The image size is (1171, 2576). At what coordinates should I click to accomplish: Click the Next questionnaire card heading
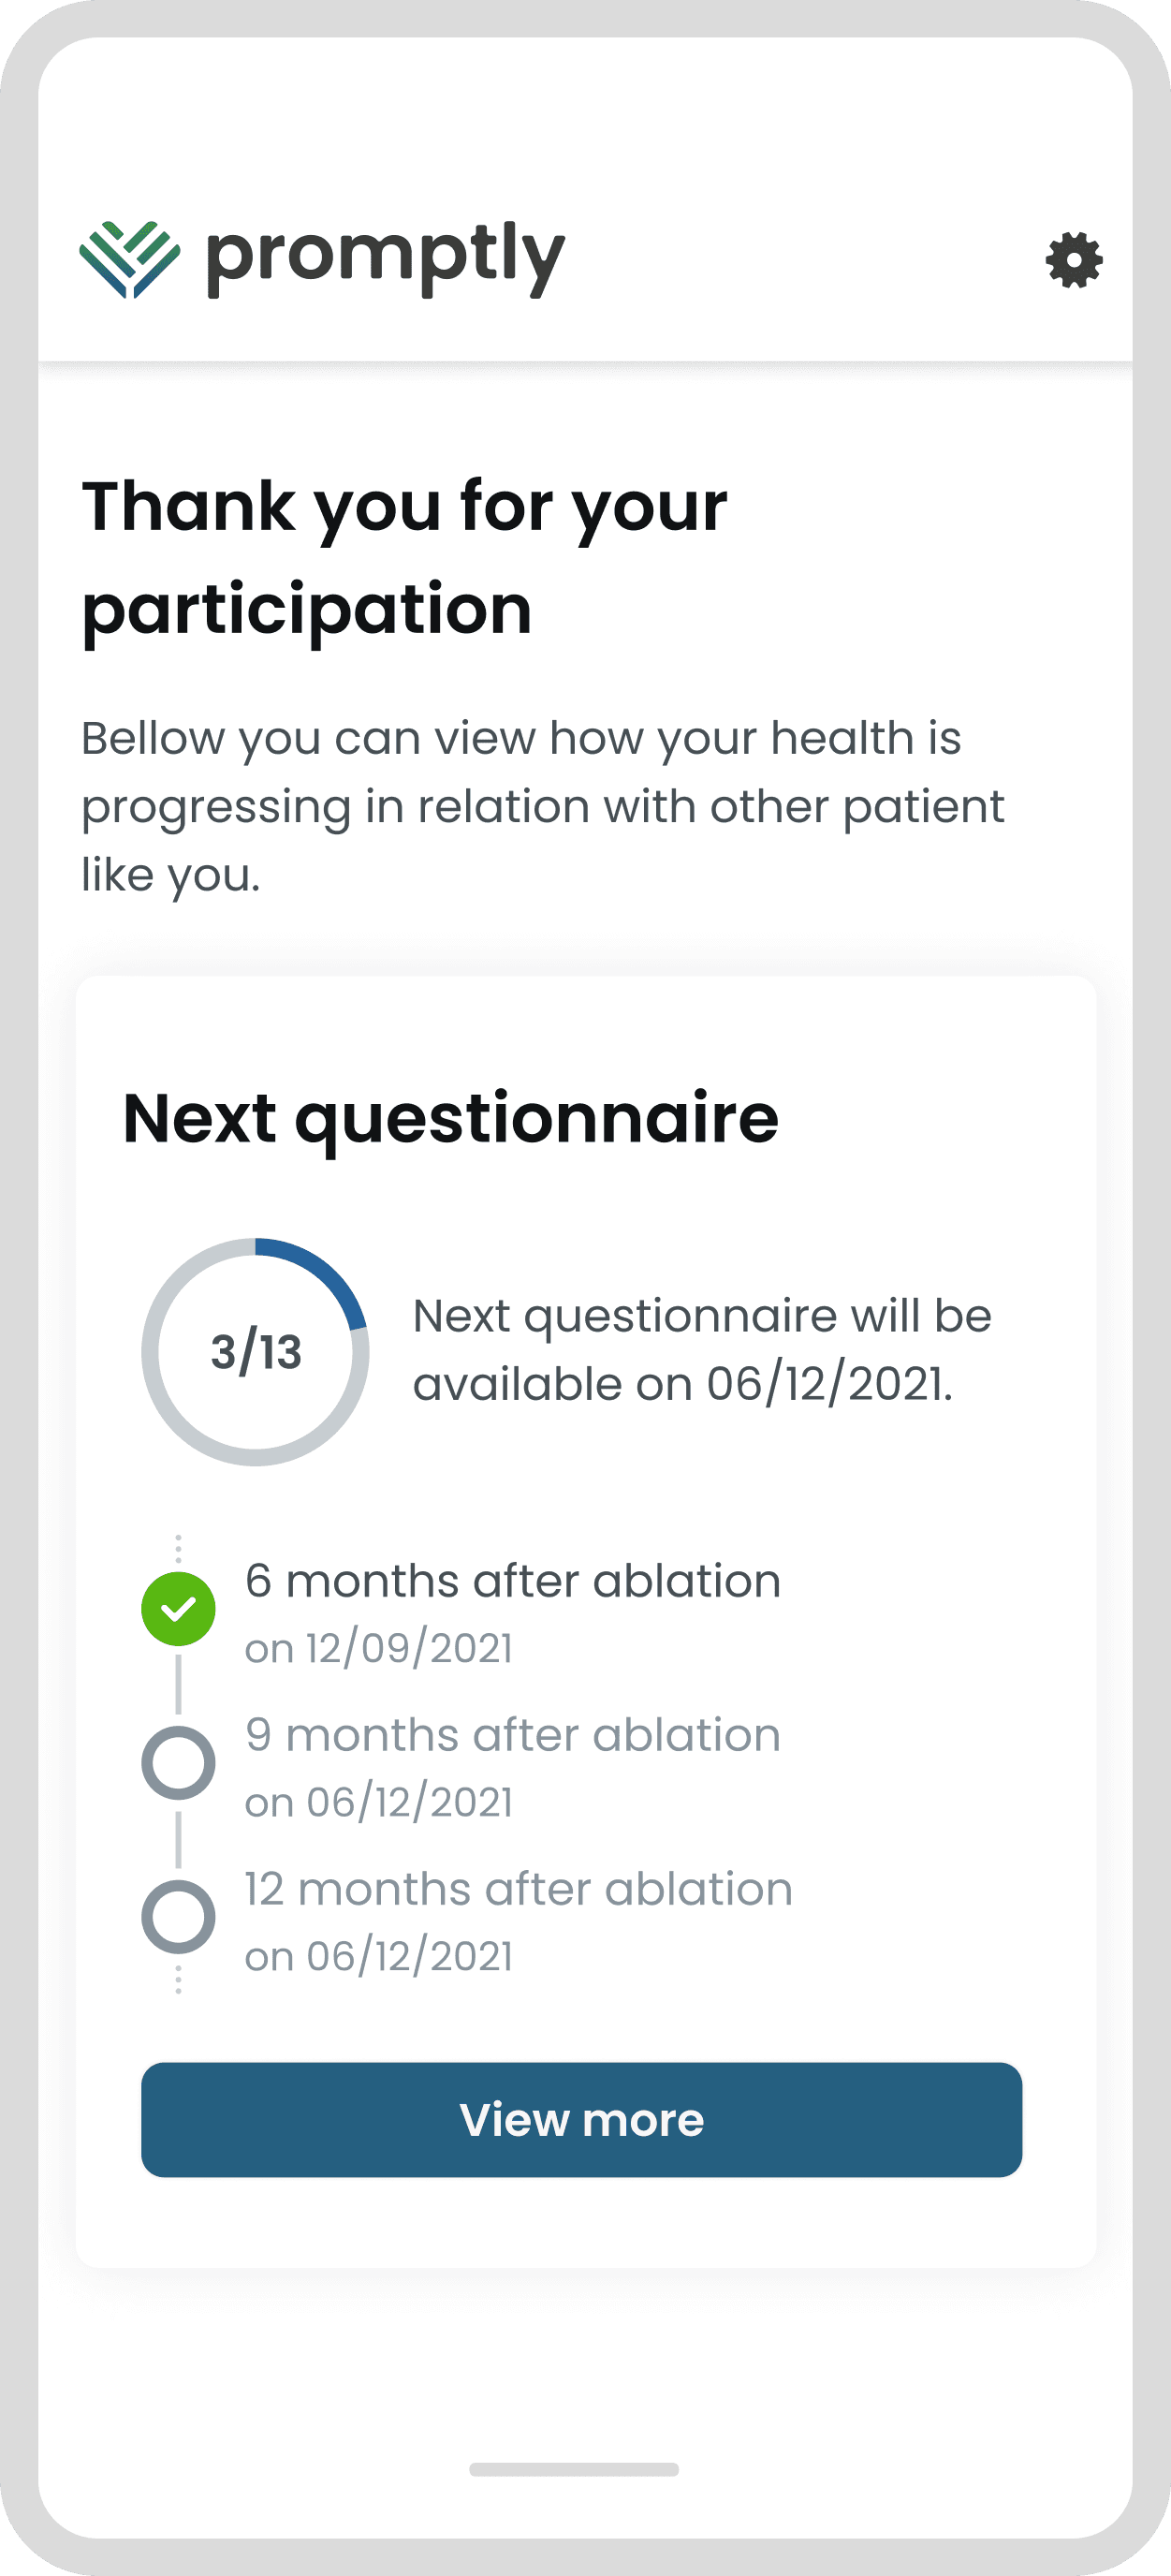450,1118
